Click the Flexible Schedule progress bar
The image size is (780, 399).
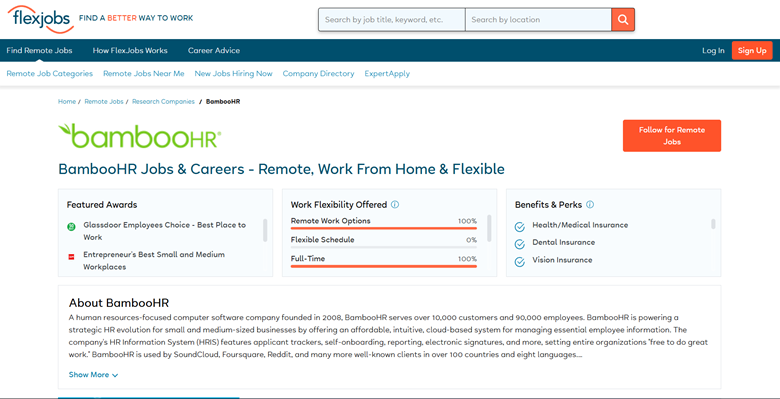pos(384,247)
